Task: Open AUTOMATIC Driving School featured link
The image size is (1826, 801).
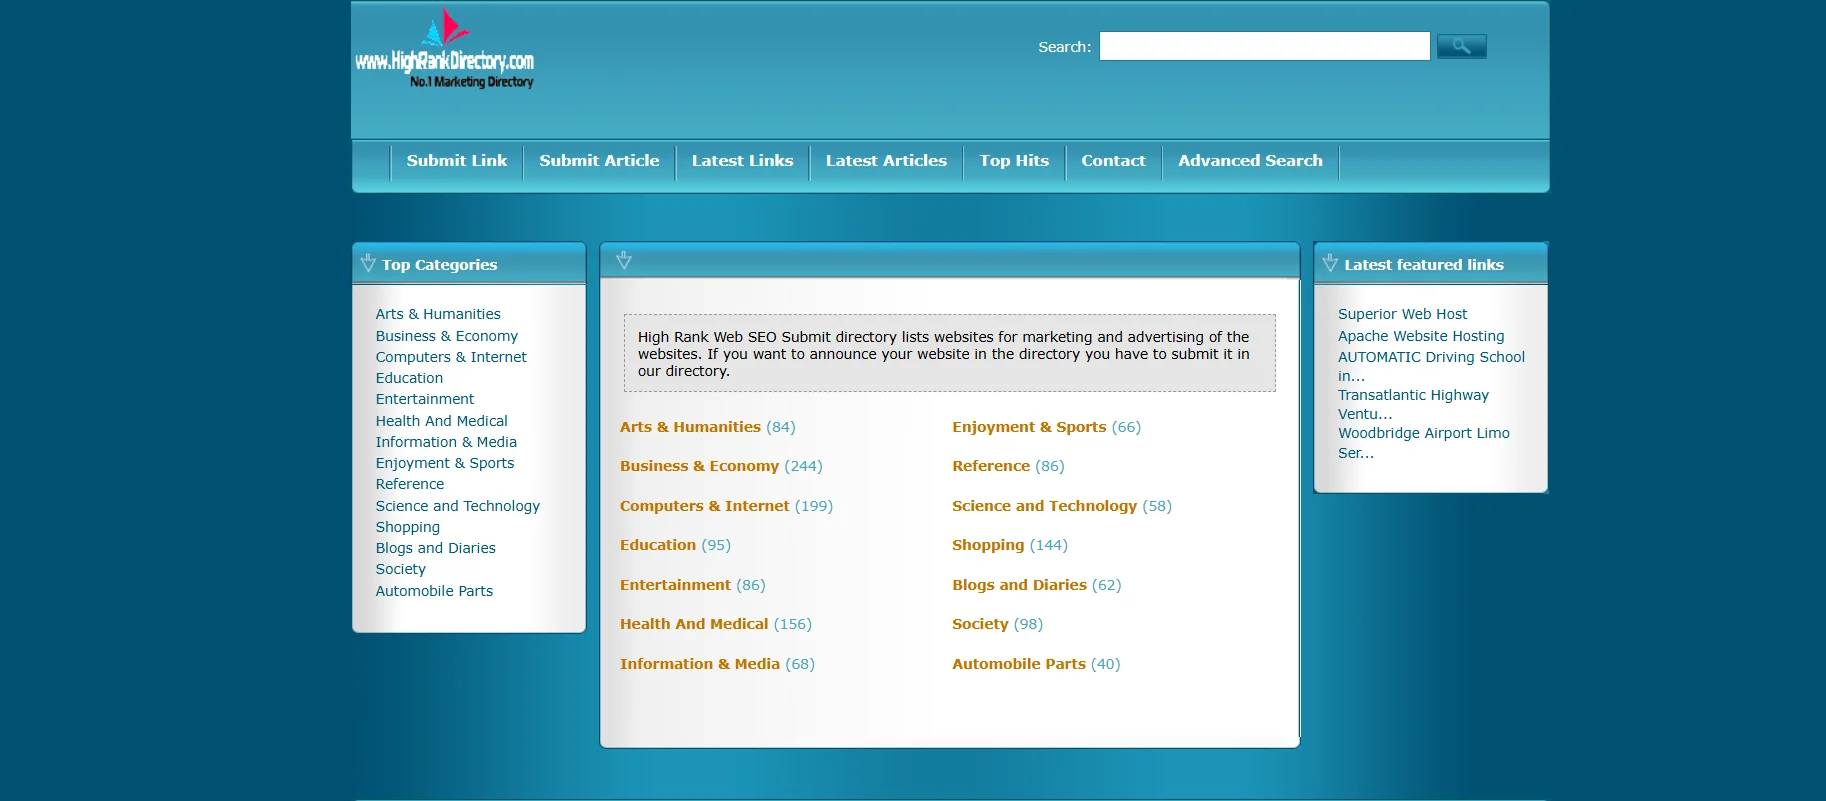Action: (x=1431, y=366)
